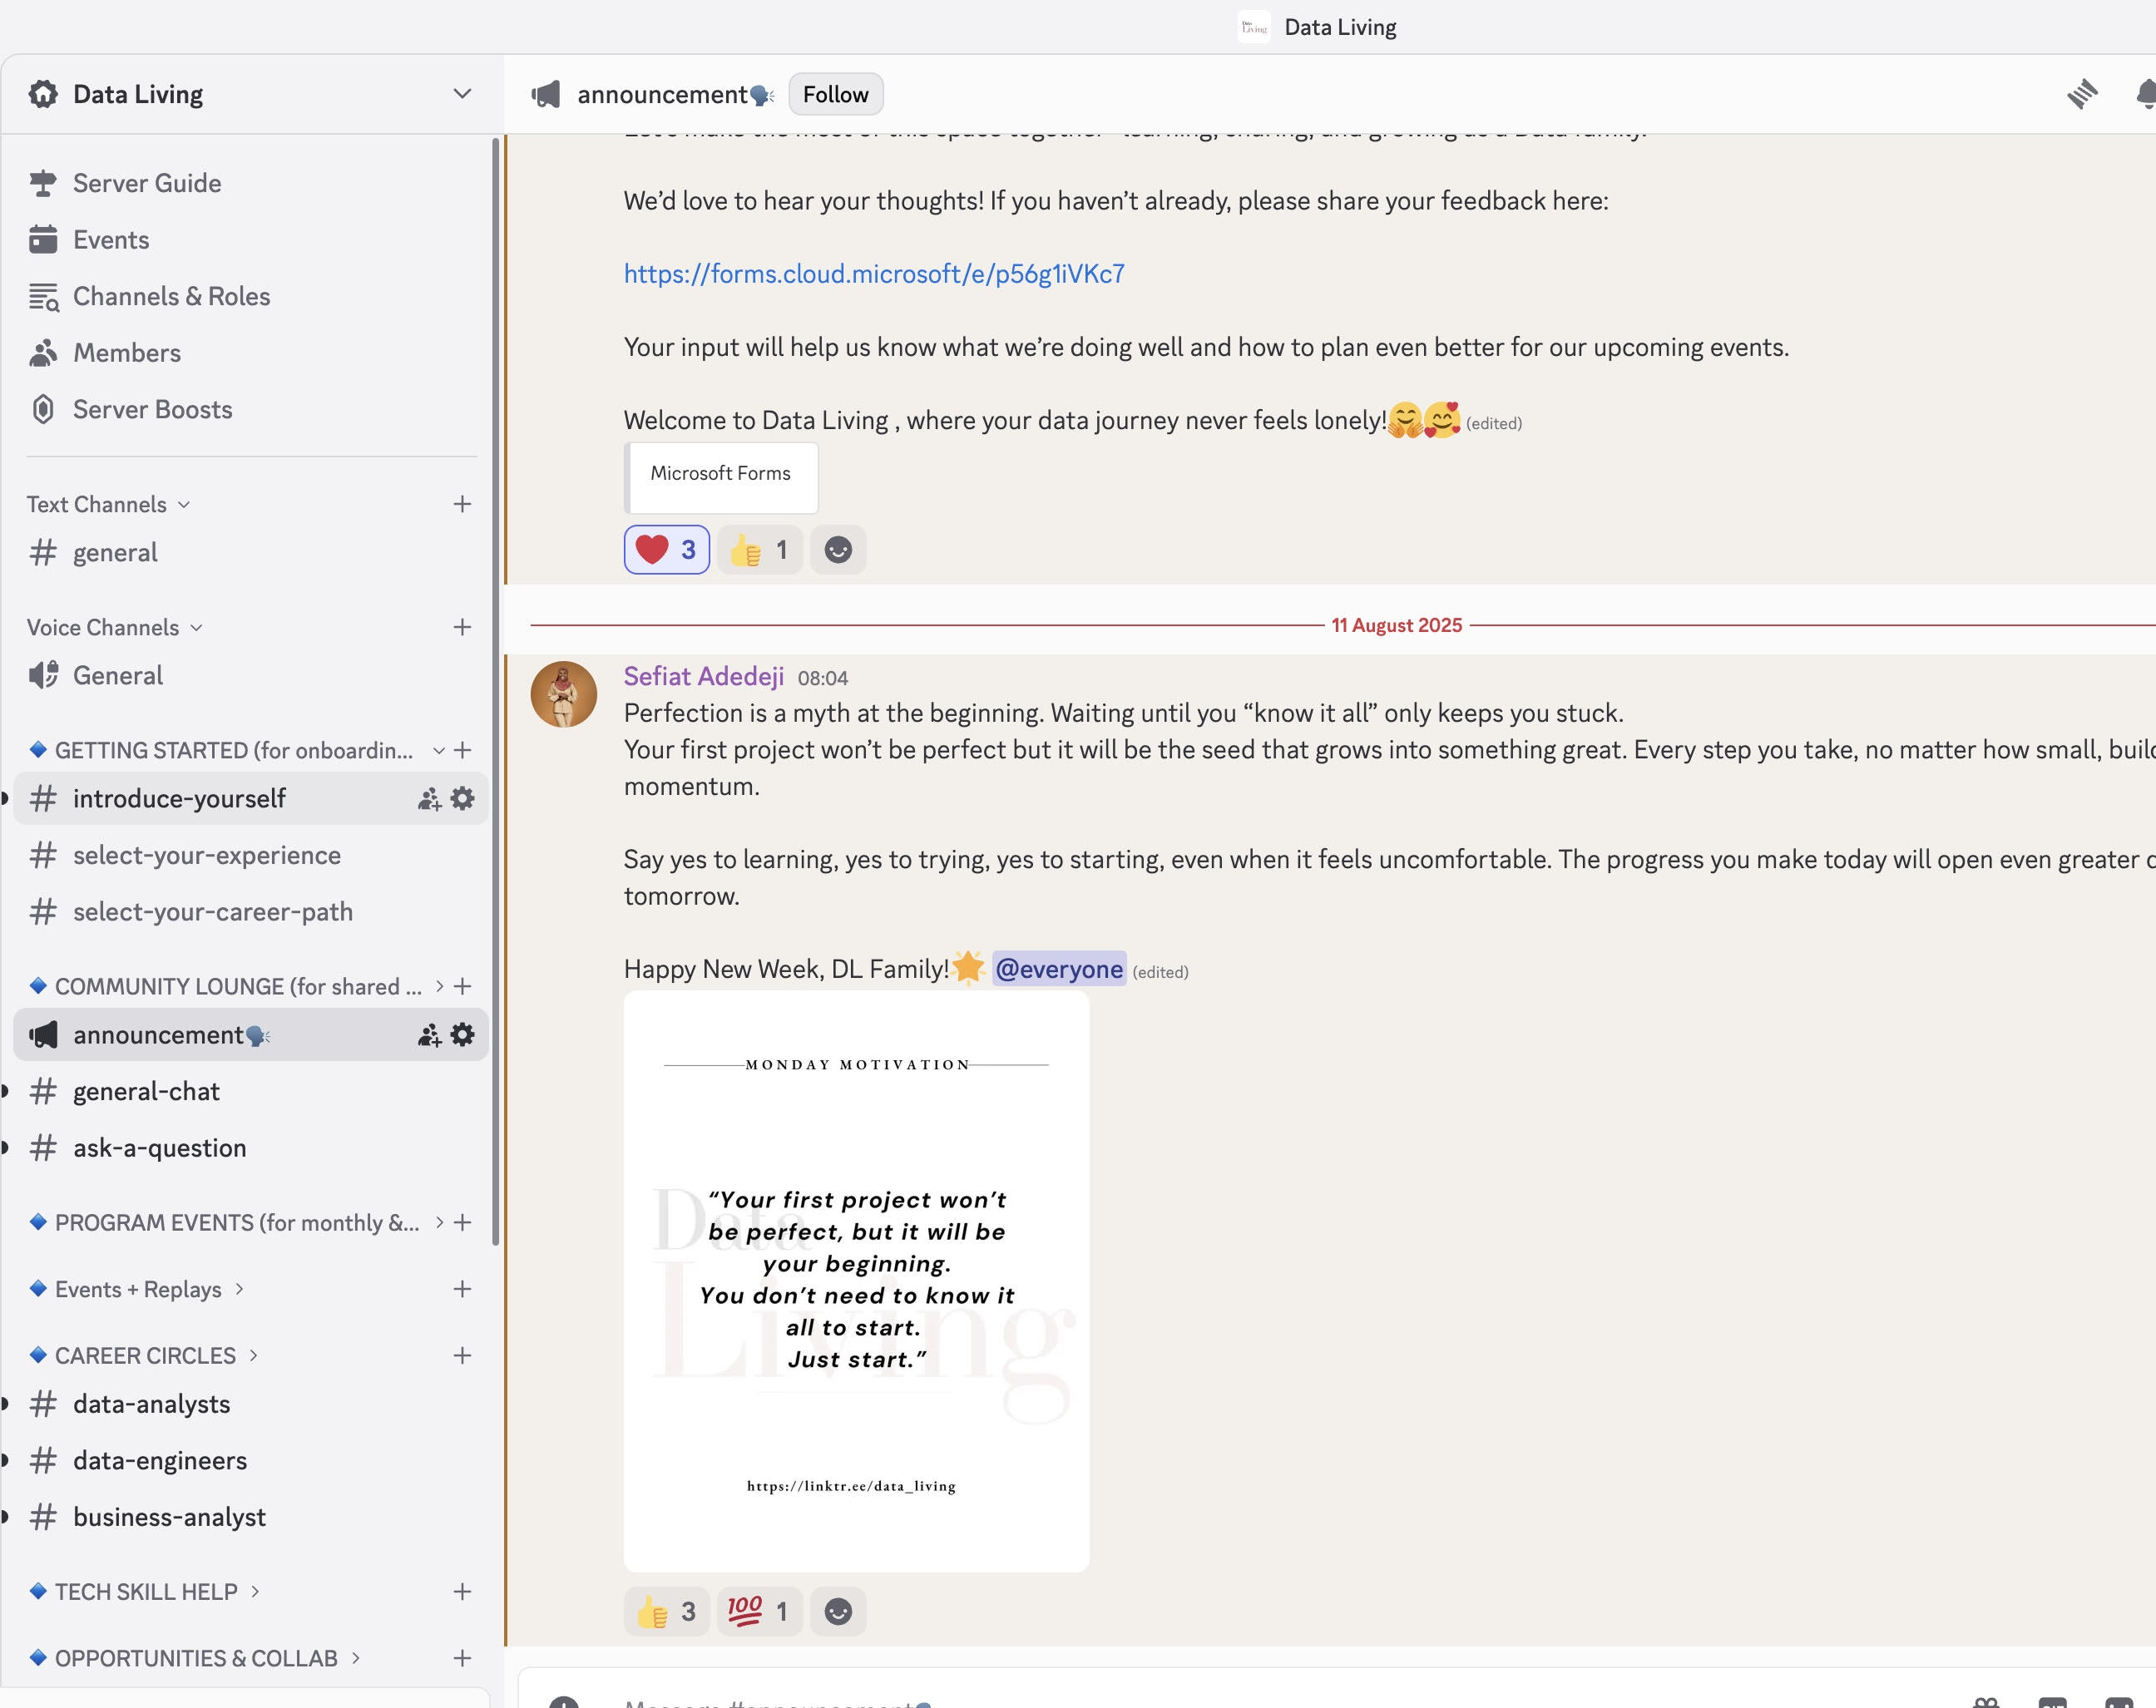This screenshot has width=2156, height=1708.
Task: Open the Members list
Action: [x=127, y=352]
